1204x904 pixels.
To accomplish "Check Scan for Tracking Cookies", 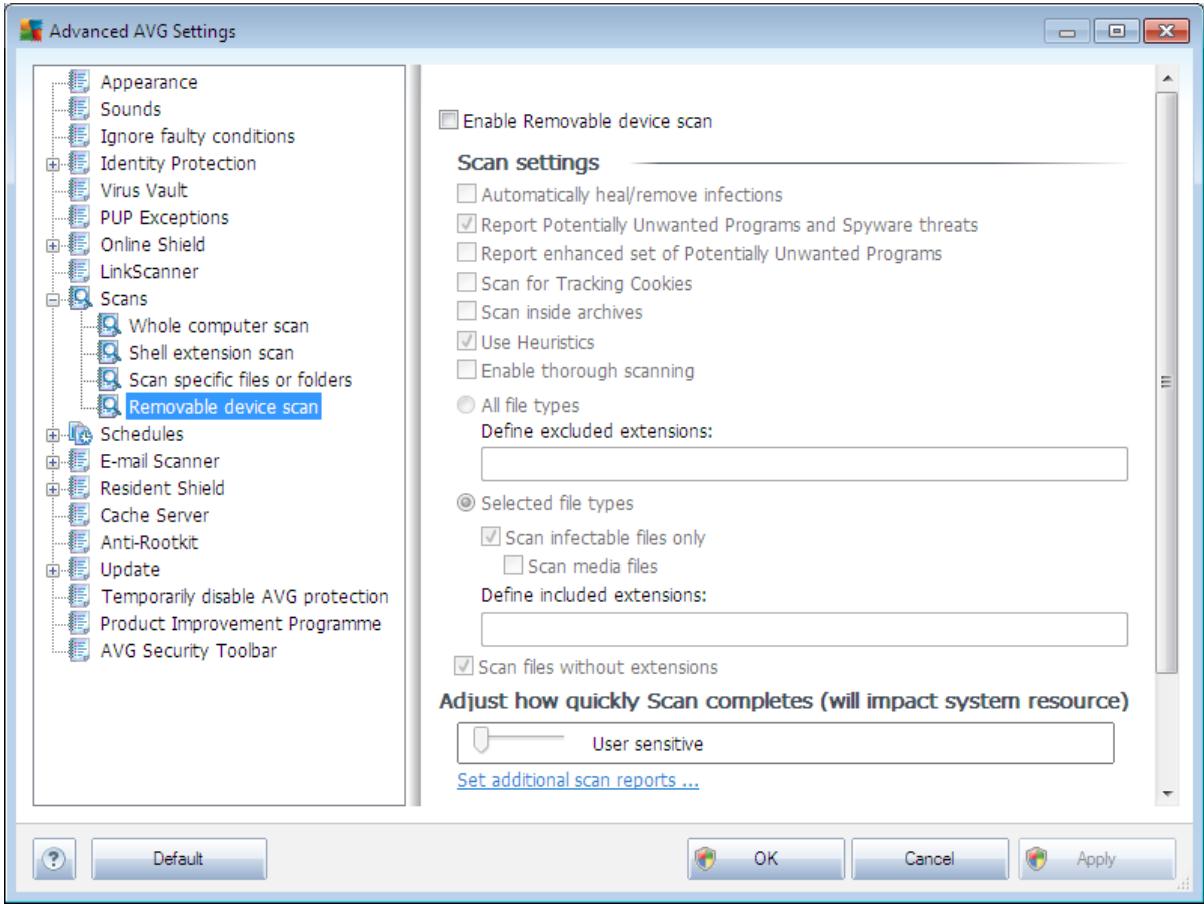I will 468,284.
